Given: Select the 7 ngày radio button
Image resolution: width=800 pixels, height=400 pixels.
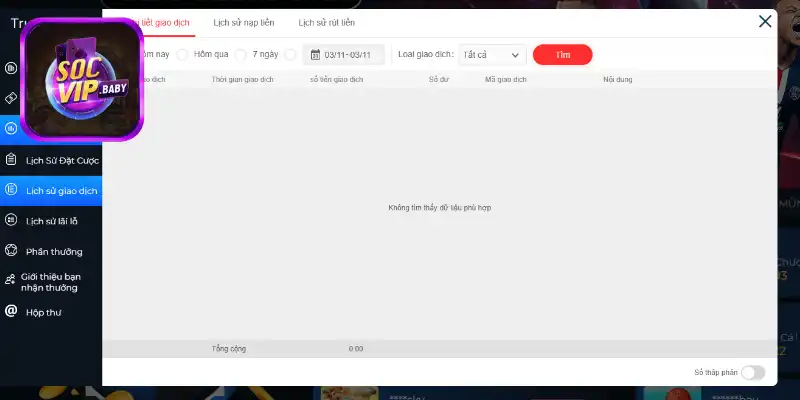Looking at the screenshot, I should 241,55.
